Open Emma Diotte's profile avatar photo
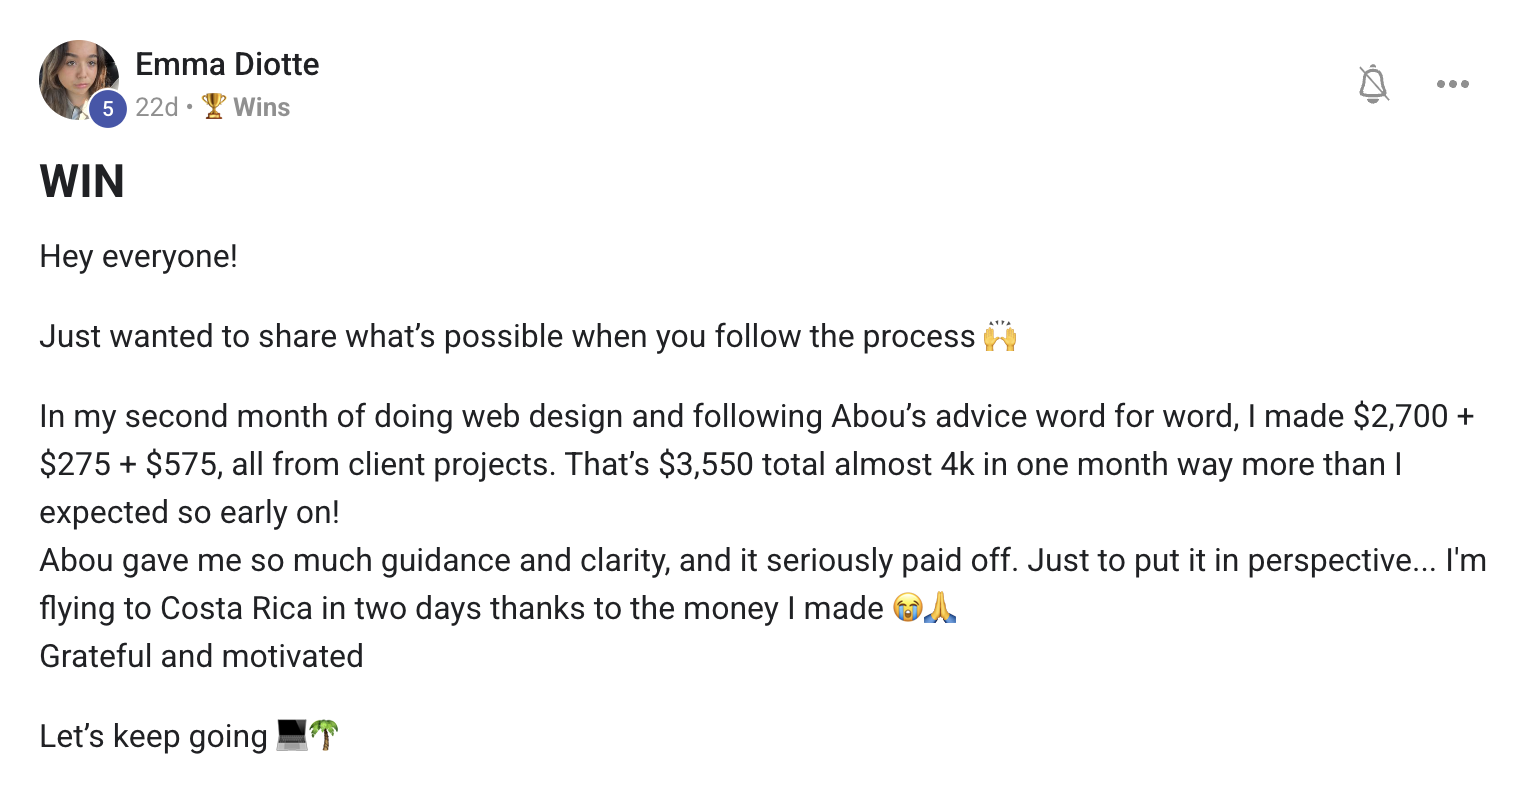 coord(76,76)
